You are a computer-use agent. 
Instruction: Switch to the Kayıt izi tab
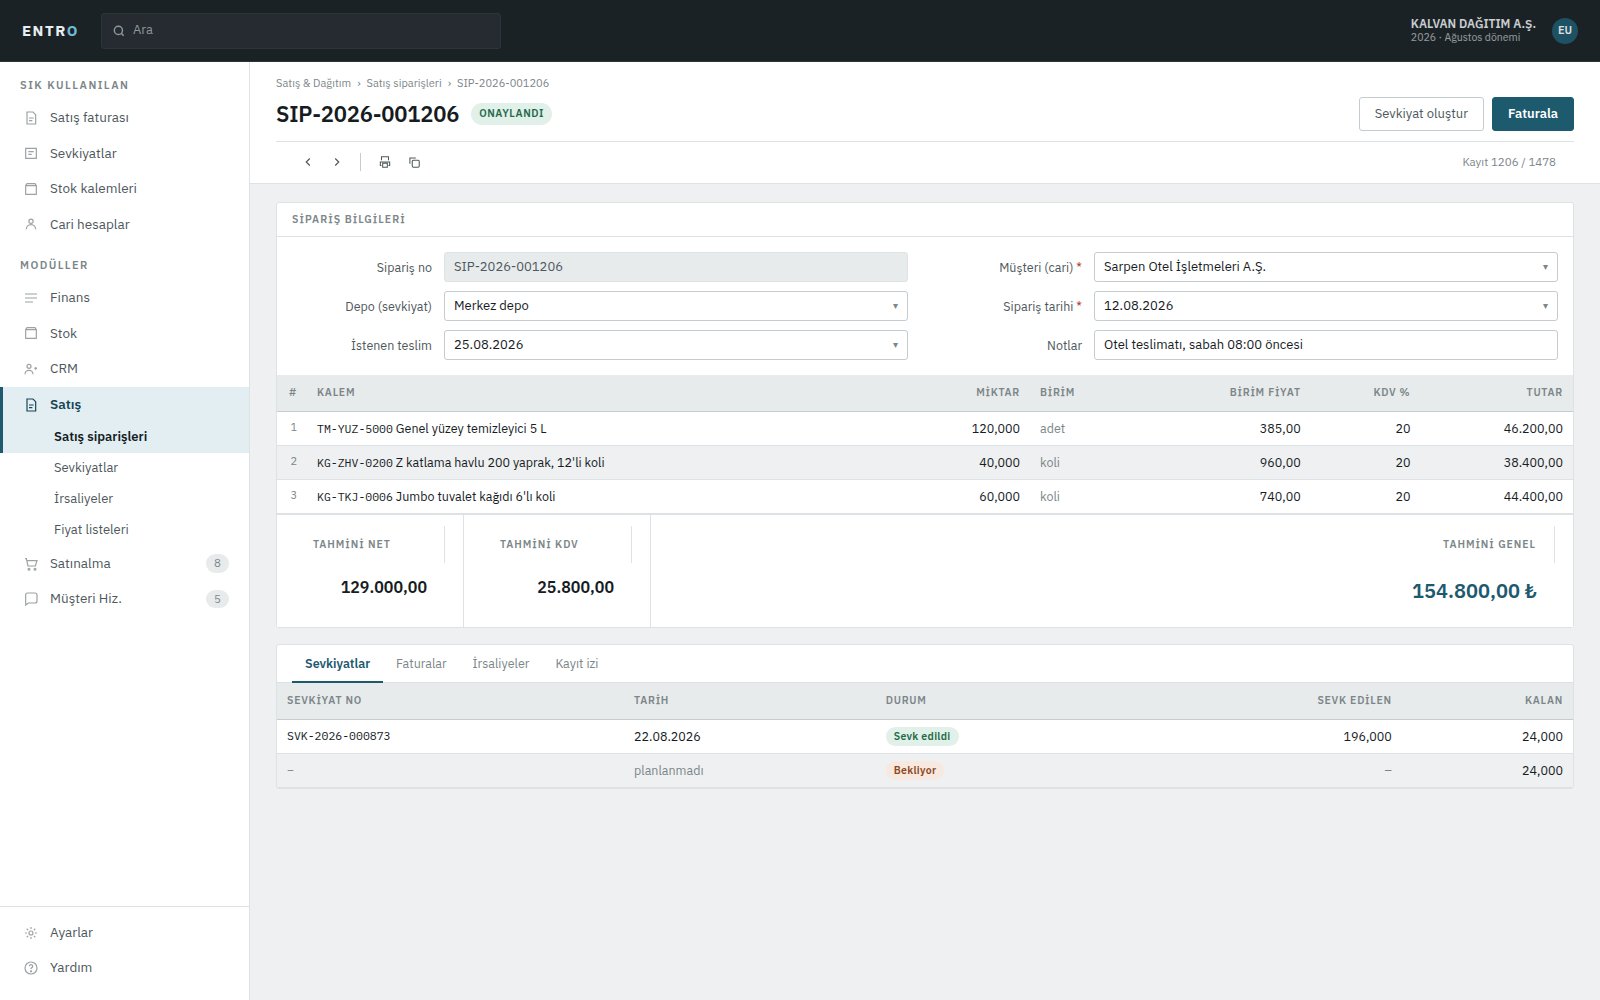tap(577, 664)
